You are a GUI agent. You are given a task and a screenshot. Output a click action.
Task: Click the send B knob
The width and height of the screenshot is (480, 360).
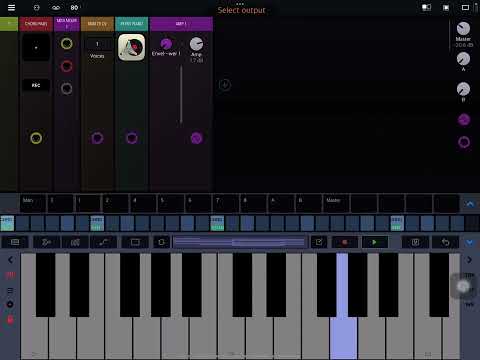point(463,89)
